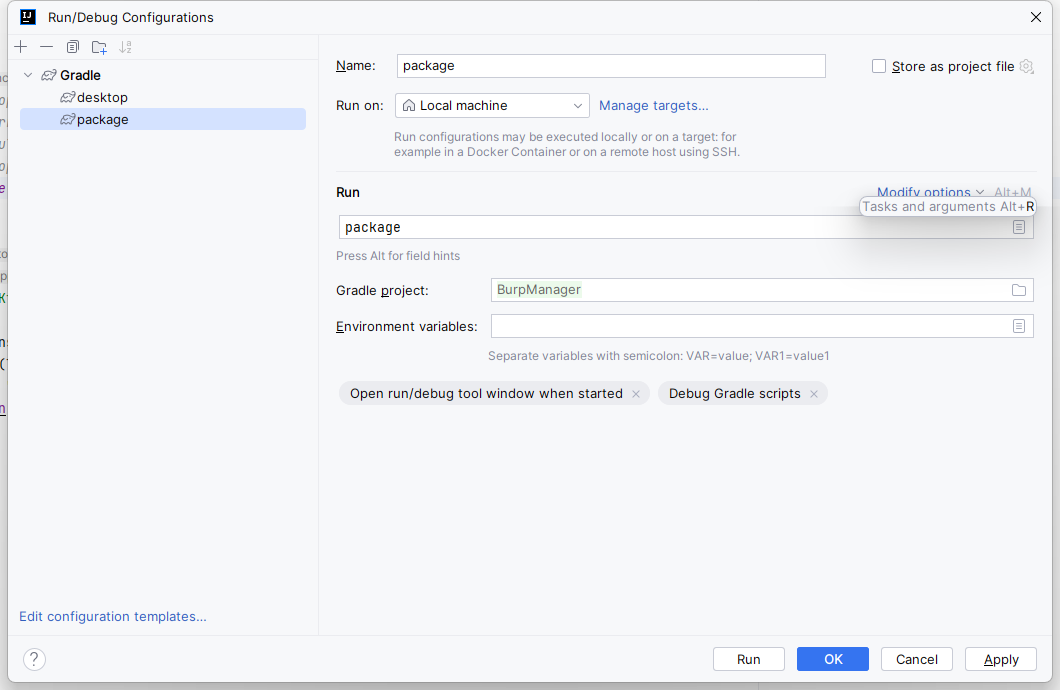Click the Manage targets link

653,105
